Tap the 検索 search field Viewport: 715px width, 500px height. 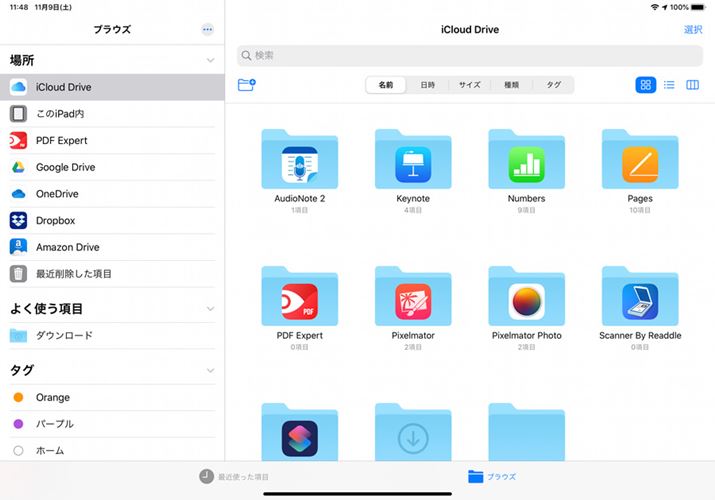coord(470,55)
